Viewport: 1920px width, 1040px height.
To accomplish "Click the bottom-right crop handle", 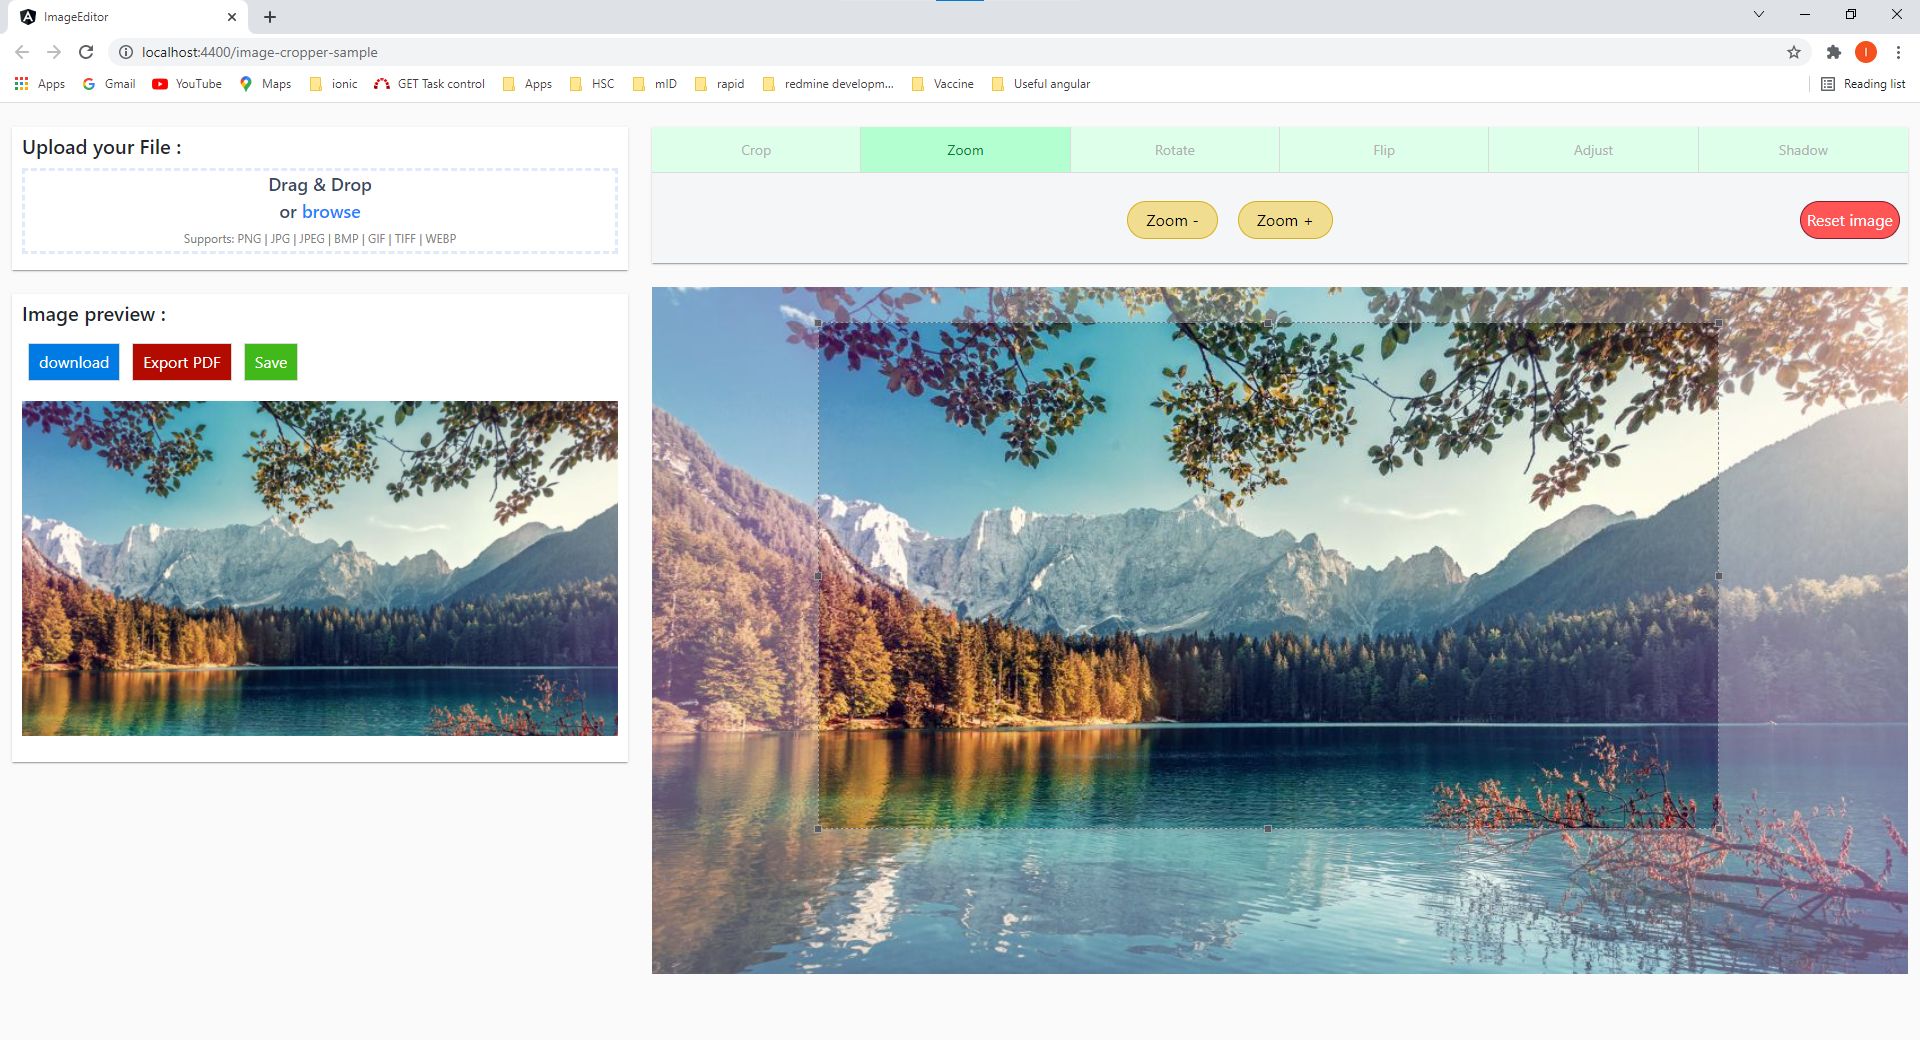I will coord(1719,829).
